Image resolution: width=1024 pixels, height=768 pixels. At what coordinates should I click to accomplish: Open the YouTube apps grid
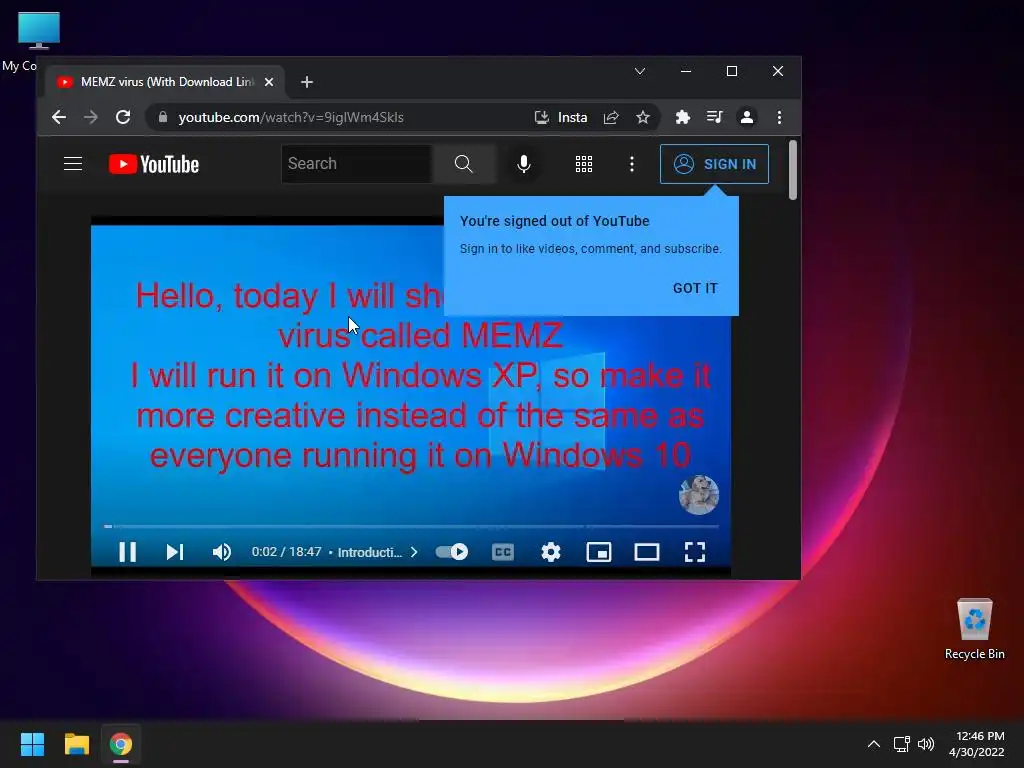pos(584,164)
